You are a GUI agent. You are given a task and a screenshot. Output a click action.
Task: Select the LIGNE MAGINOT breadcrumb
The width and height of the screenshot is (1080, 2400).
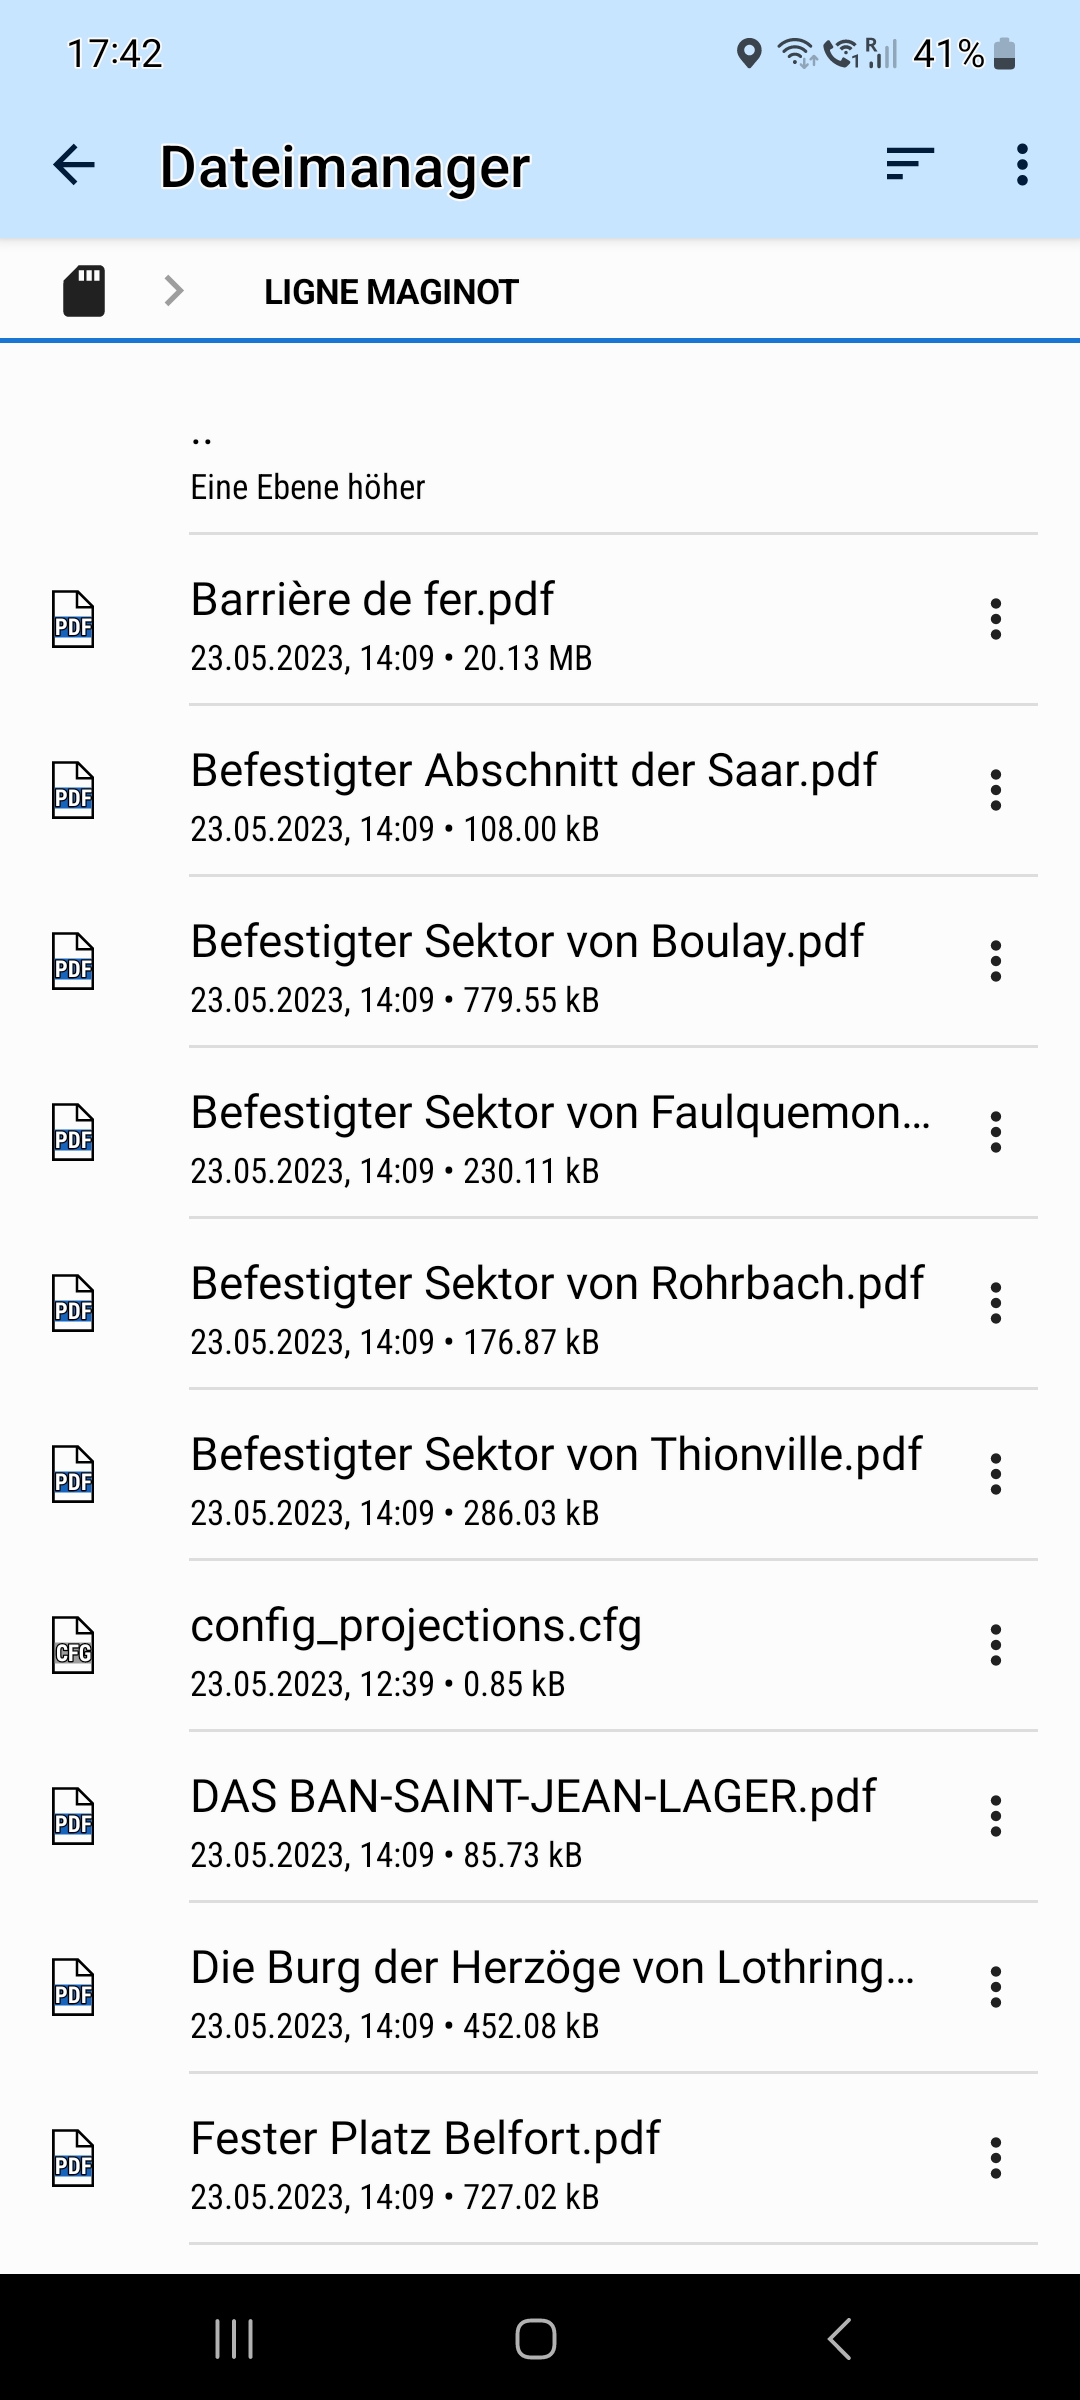(x=391, y=292)
